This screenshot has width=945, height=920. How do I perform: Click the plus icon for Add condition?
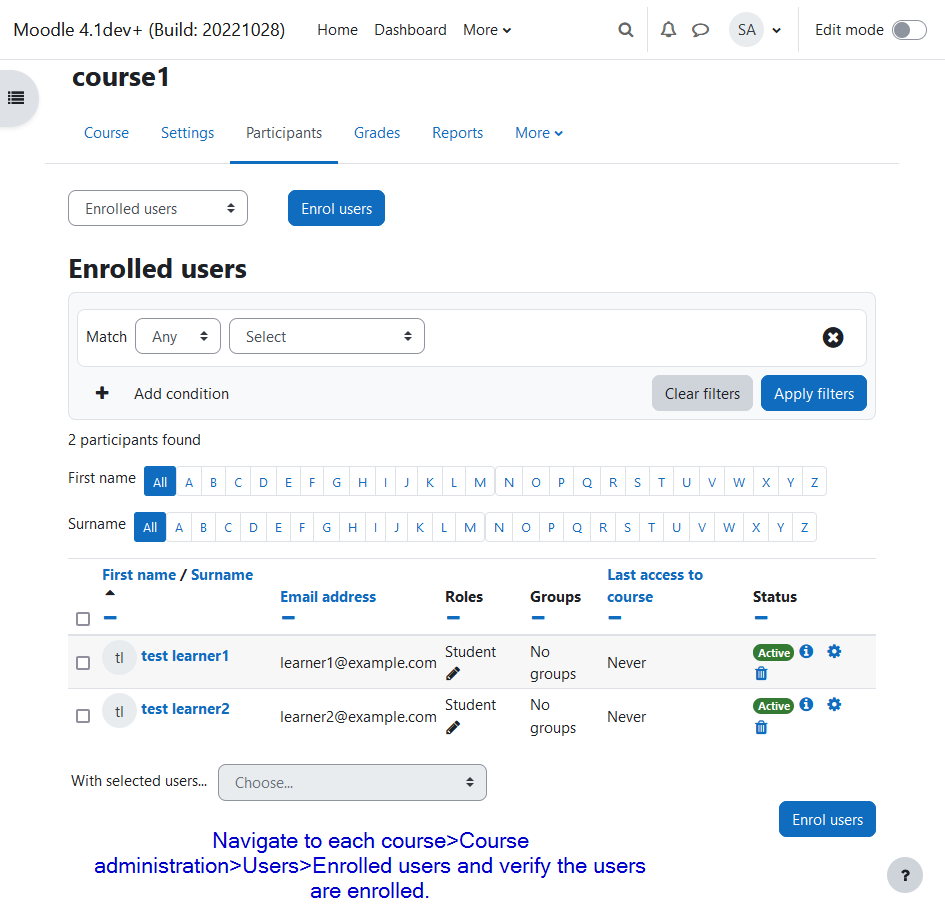[x=102, y=393]
